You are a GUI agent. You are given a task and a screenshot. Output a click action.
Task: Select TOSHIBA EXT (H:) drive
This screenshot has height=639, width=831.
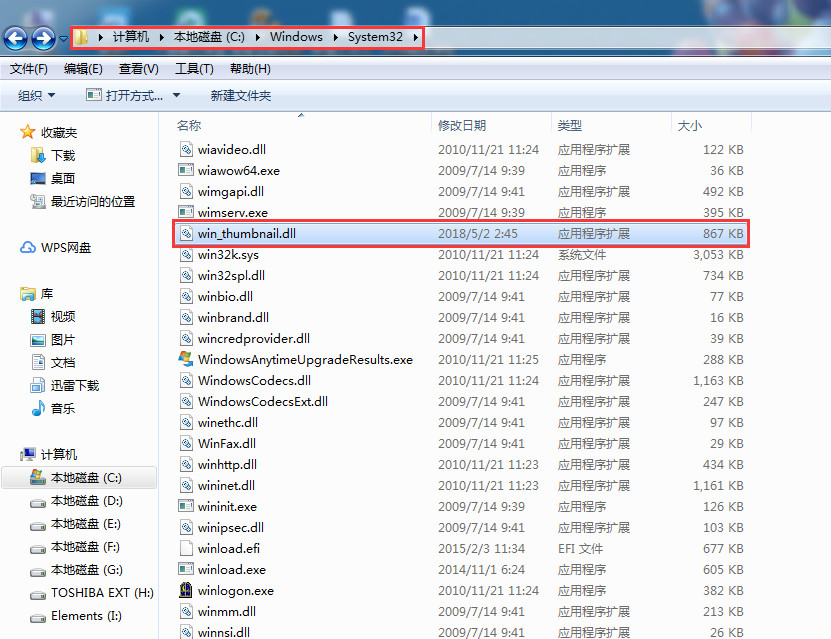pyautogui.click(x=92, y=593)
